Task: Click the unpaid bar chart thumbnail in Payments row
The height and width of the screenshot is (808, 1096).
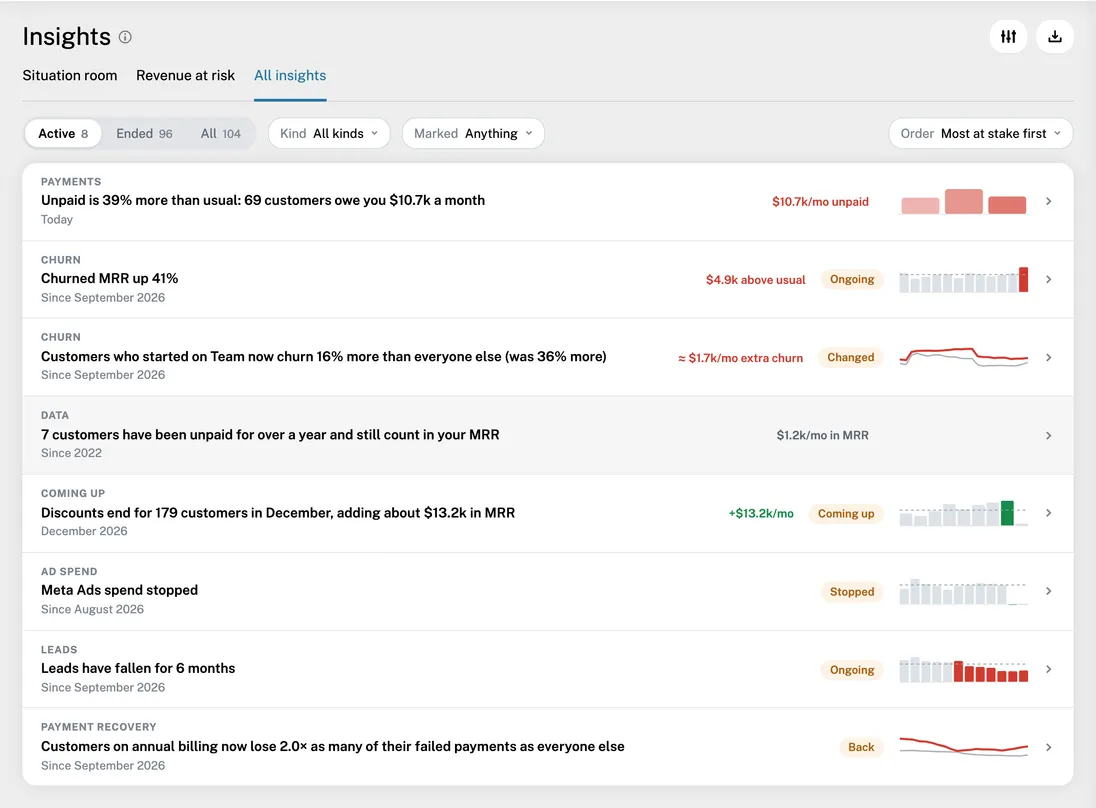Action: point(963,201)
